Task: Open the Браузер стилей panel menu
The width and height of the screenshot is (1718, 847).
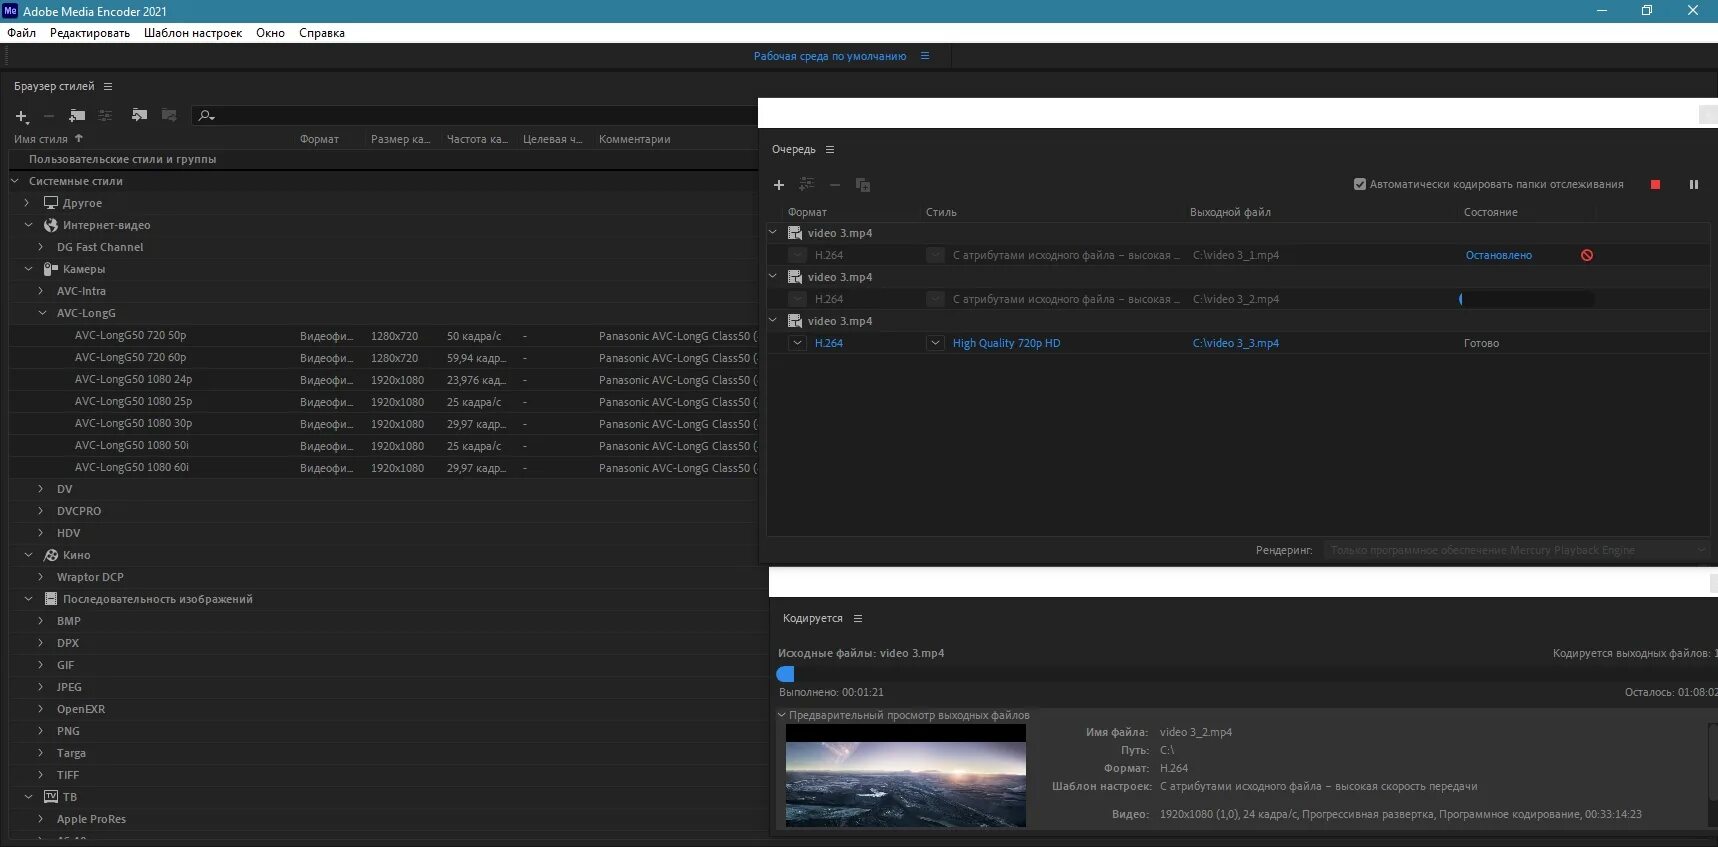Action: (x=108, y=87)
